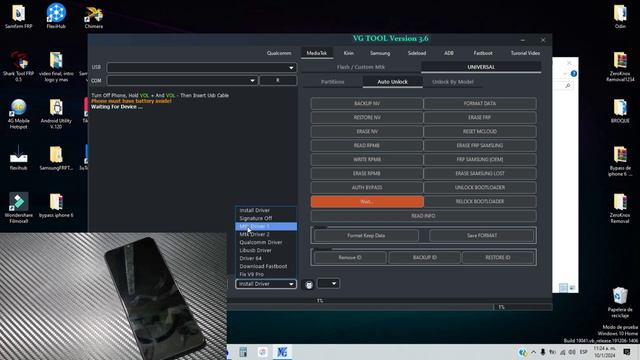Switch to Flash / Custom Mtk tab
The width and height of the screenshot is (640, 360).
point(361,67)
